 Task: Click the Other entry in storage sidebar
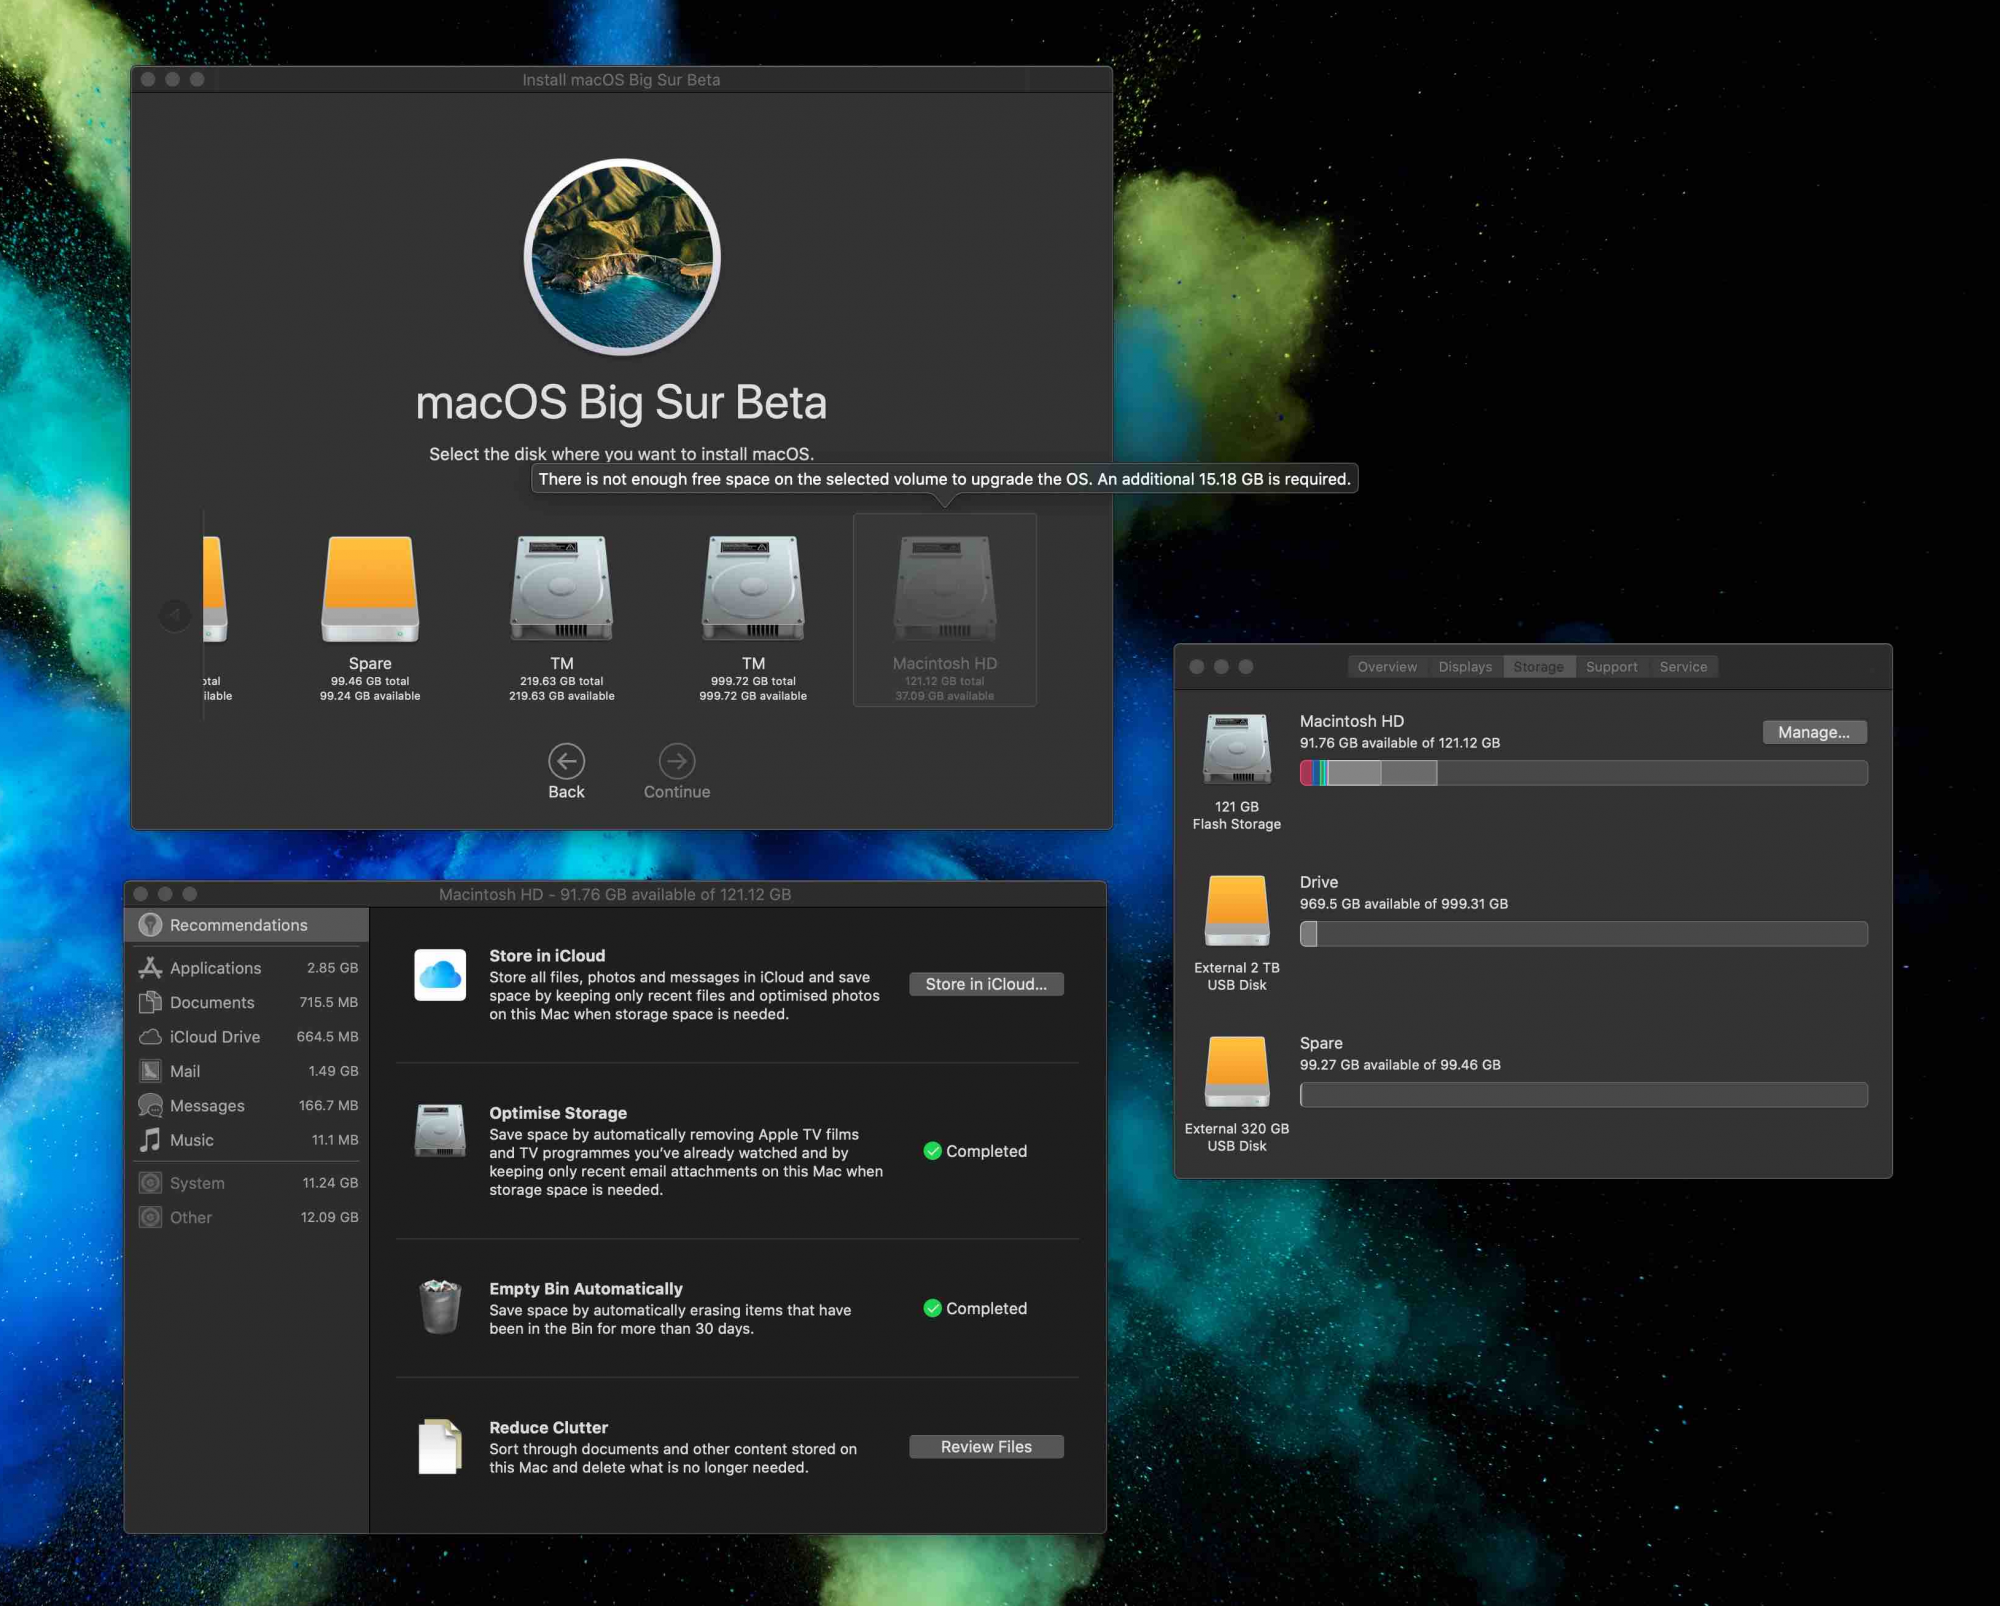pos(246,1217)
